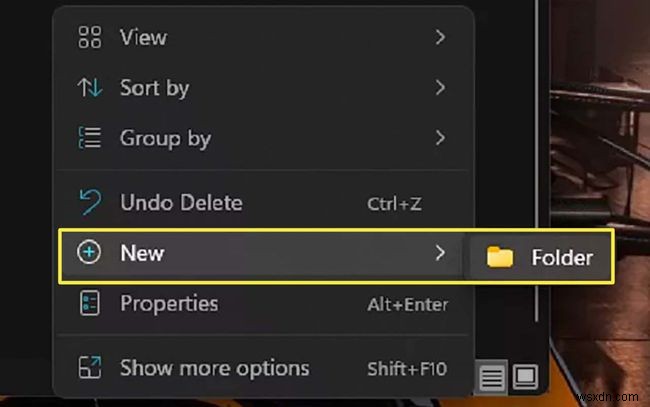Image resolution: width=650 pixels, height=407 pixels.
Task: Expand the Group by submenu chevron
Action: pos(440,137)
